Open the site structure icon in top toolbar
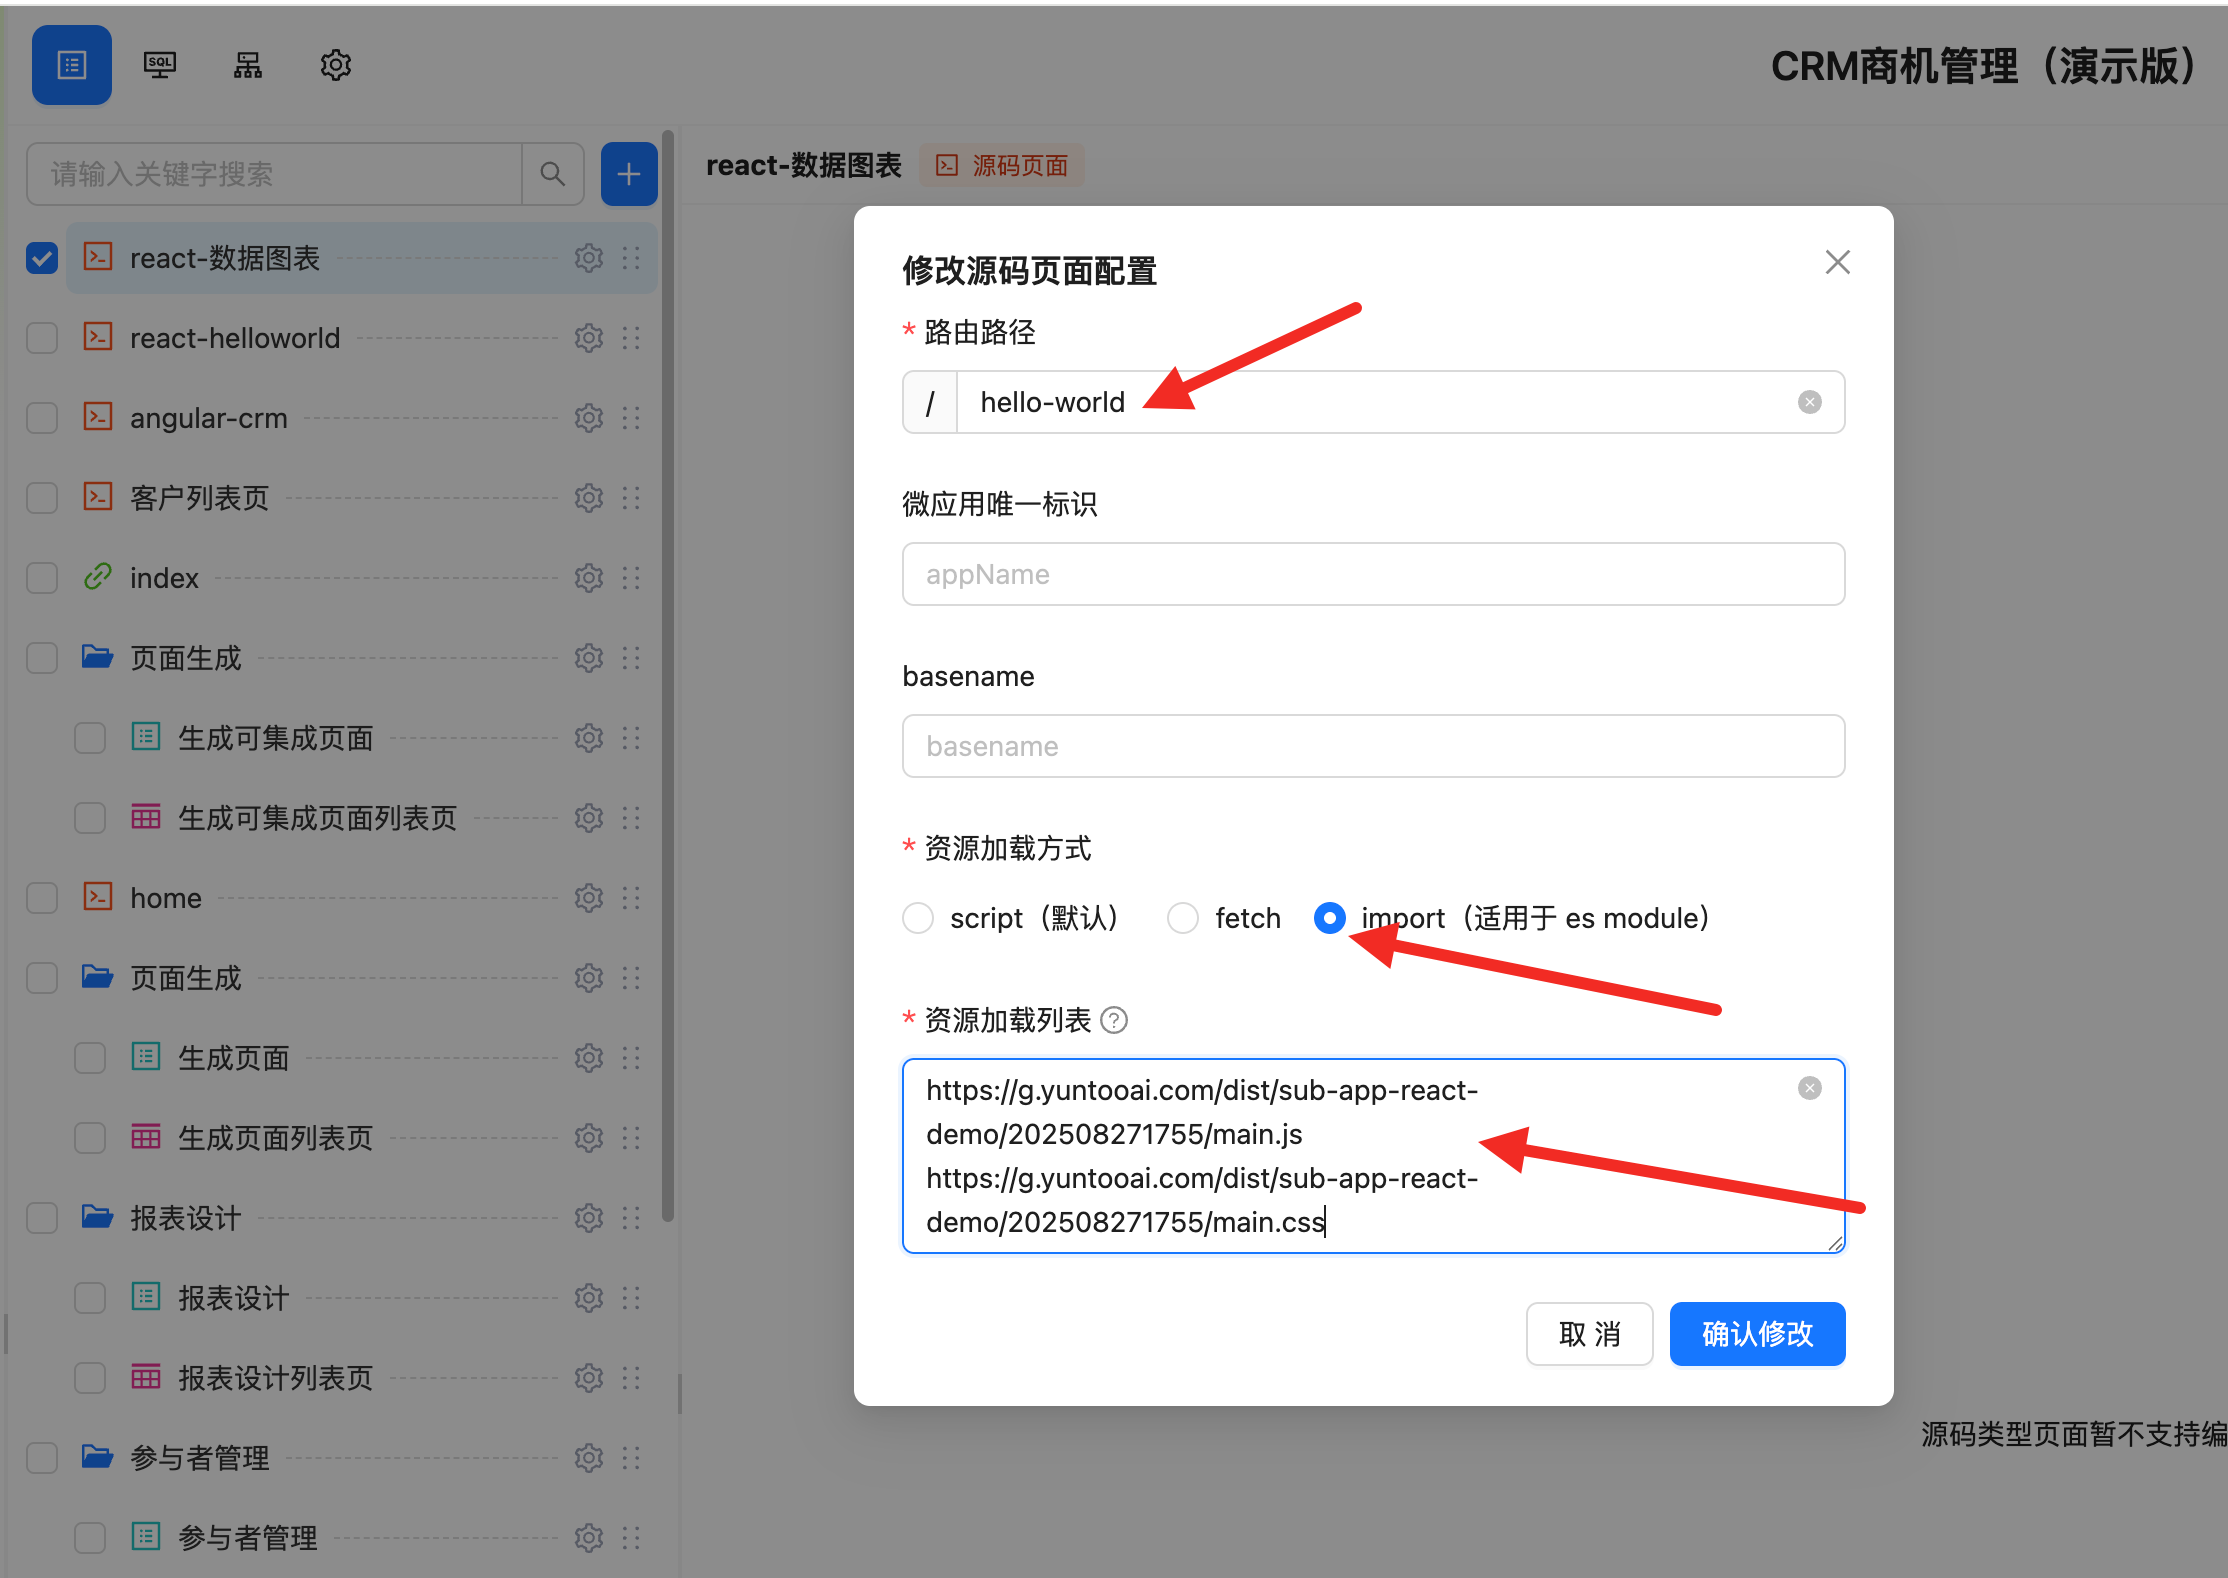The image size is (2228, 1578). pyautogui.click(x=247, y=64)
